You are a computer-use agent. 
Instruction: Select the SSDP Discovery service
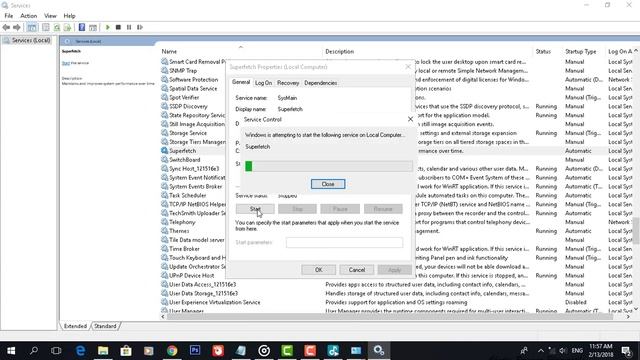[188, 107]
